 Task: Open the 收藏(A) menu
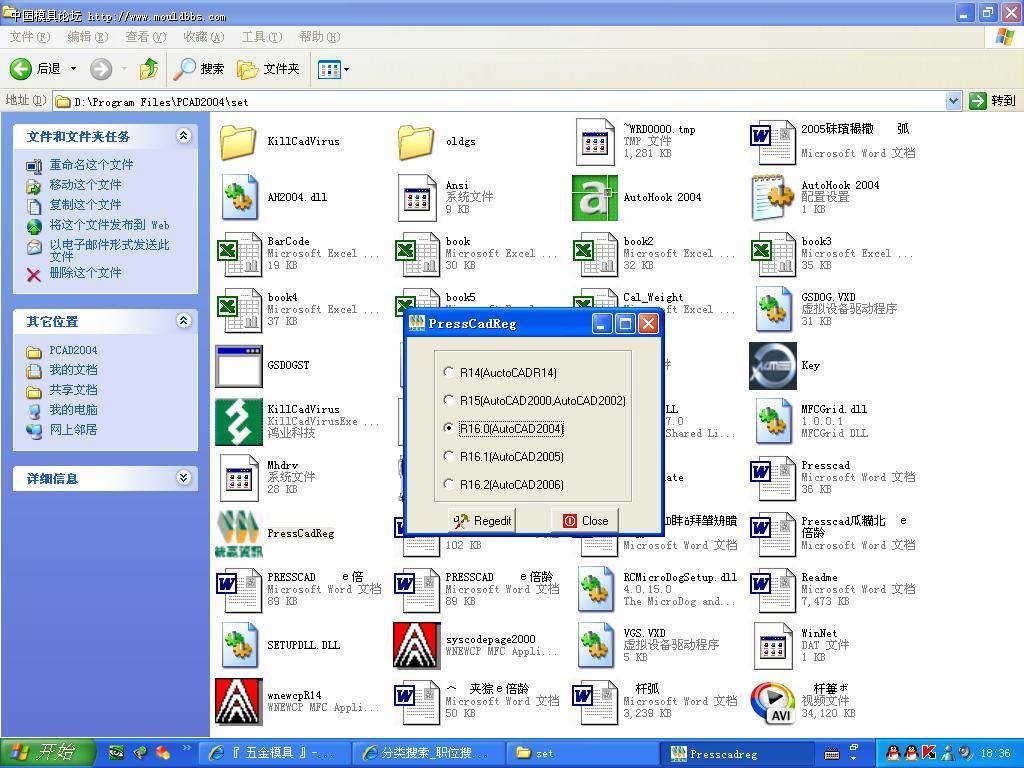pos(204,37)
